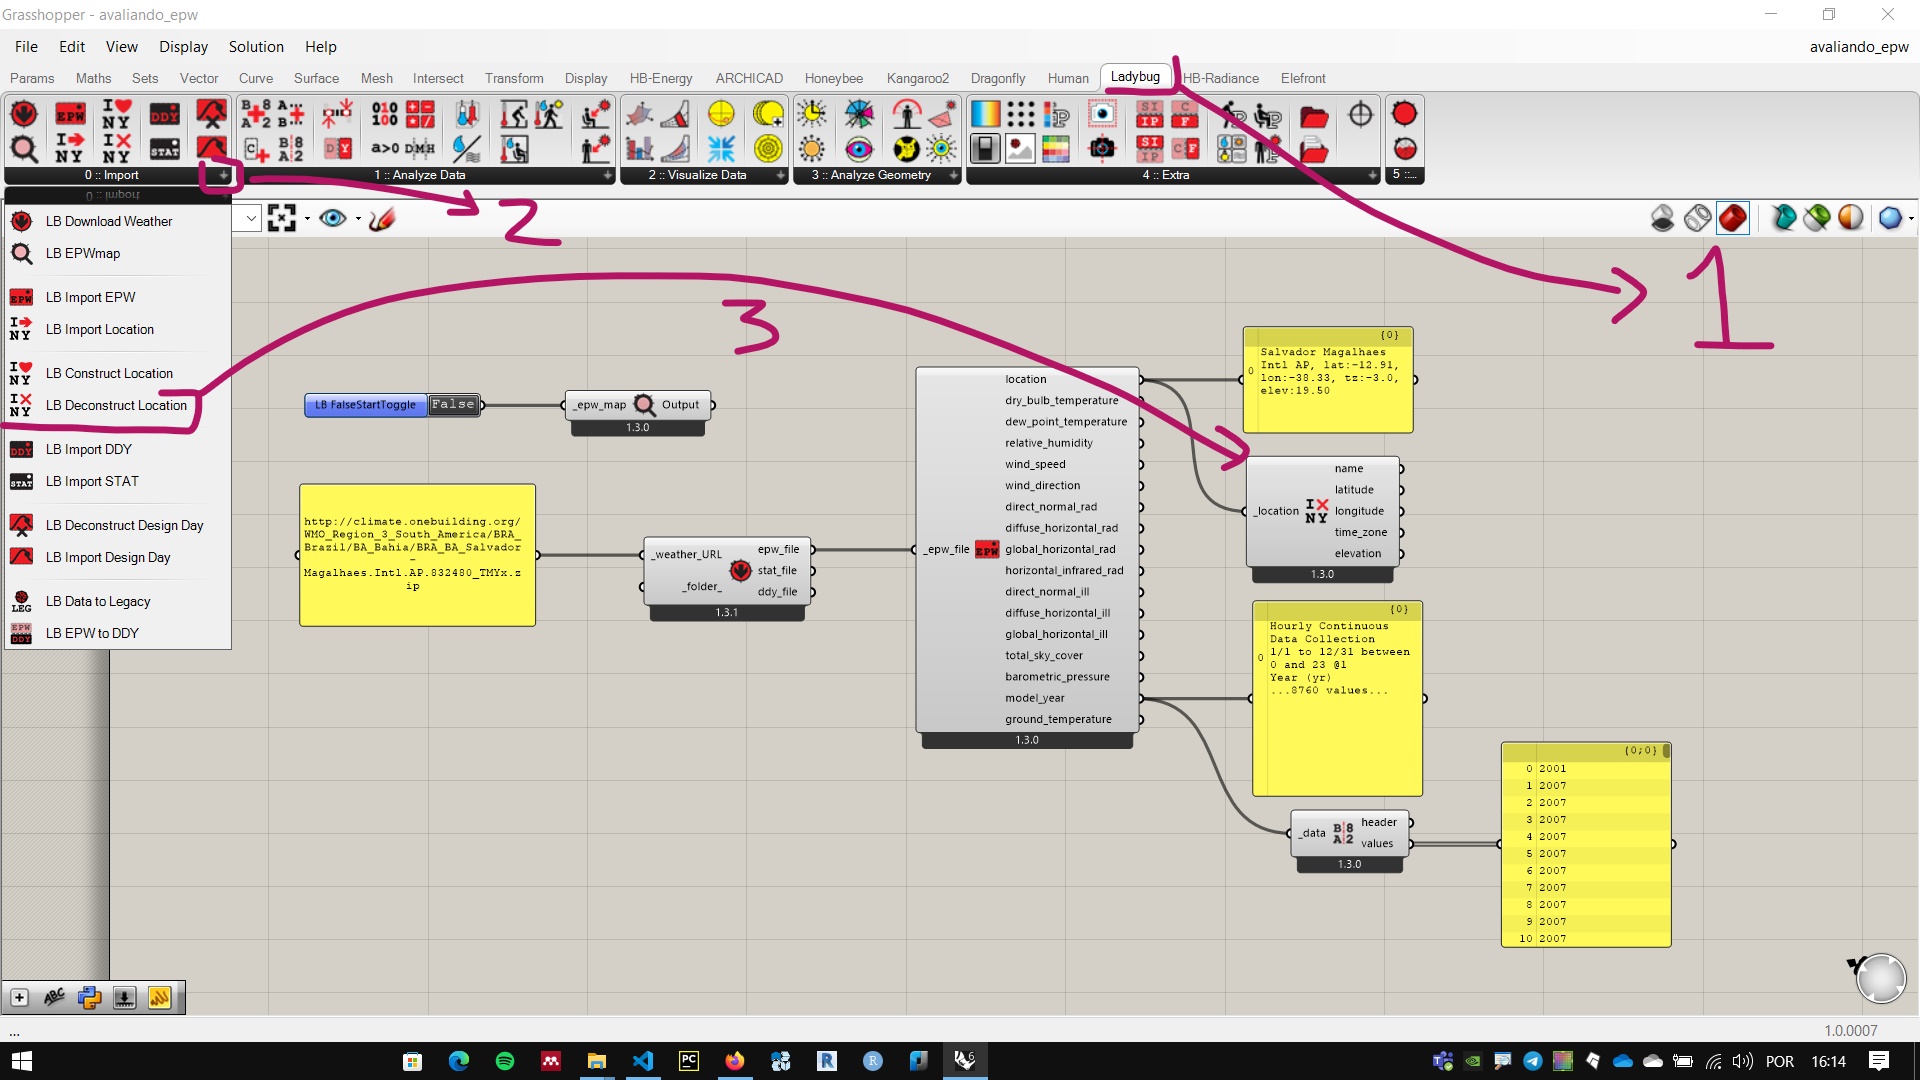Click the 010 100 binary data ribbon icon
Screen dimensions: 1920x1080
[385, 114]
